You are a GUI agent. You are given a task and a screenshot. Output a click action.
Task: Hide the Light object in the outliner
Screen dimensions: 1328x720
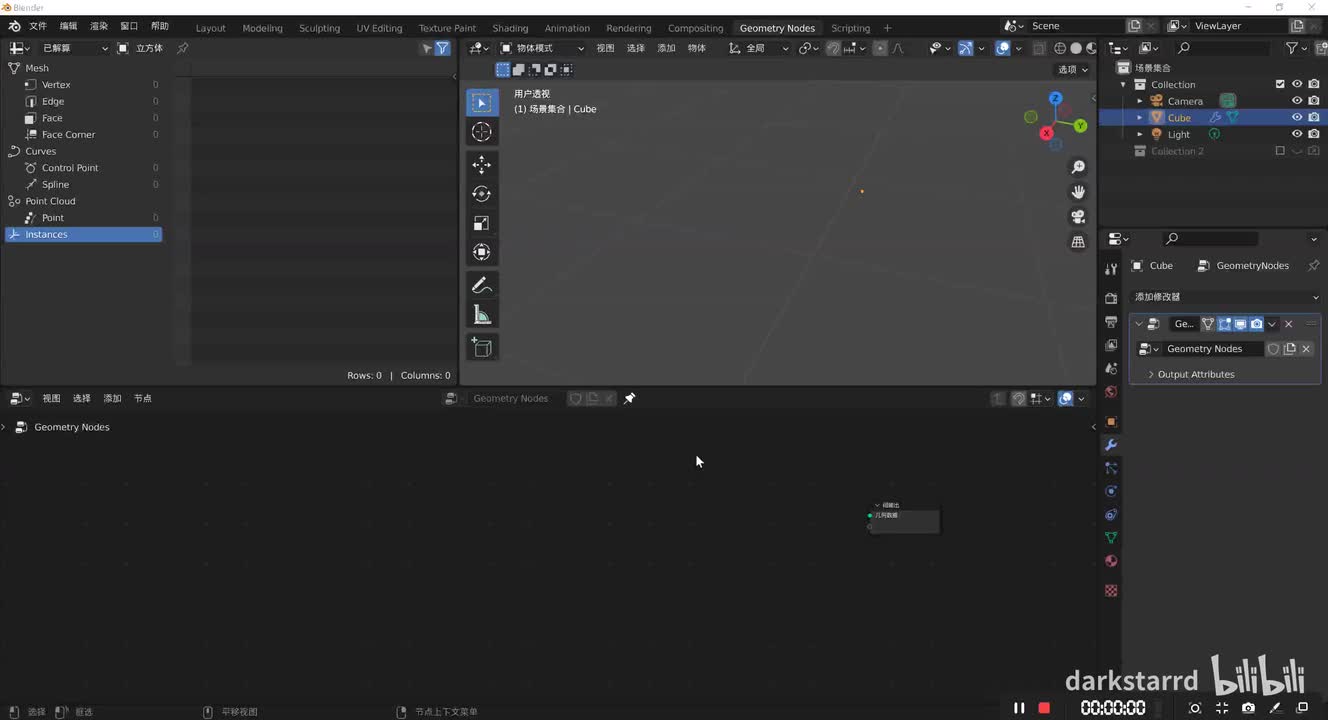pyautogui.click(x=1297, y=134)
